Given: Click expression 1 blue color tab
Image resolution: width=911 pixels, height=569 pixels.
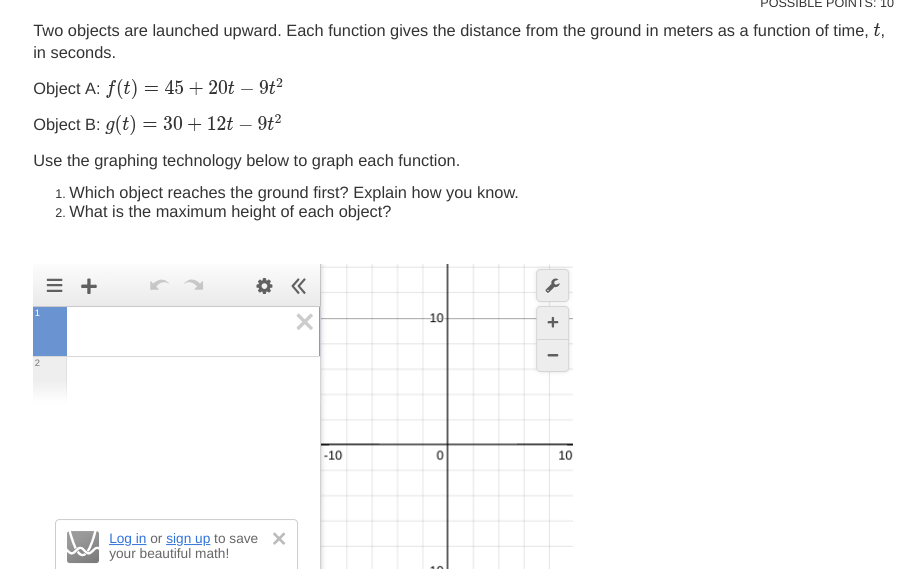Looking at the screenshot, I should coord(50,331).
